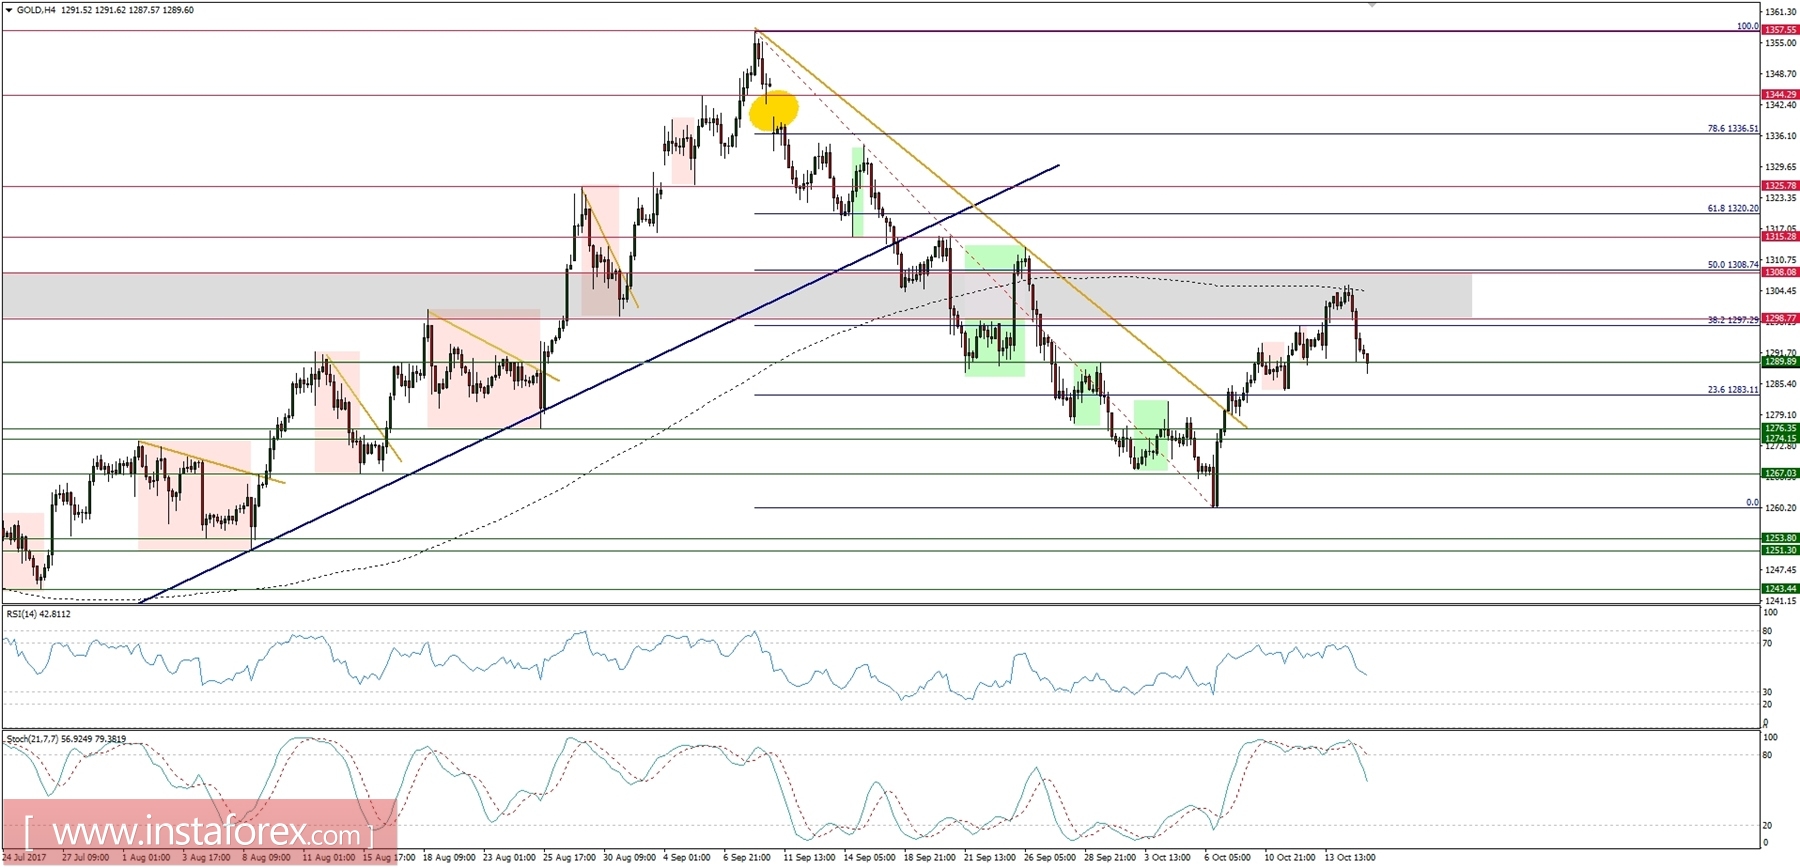Select the yellow ellipse marker near the peak

point(774,110)
